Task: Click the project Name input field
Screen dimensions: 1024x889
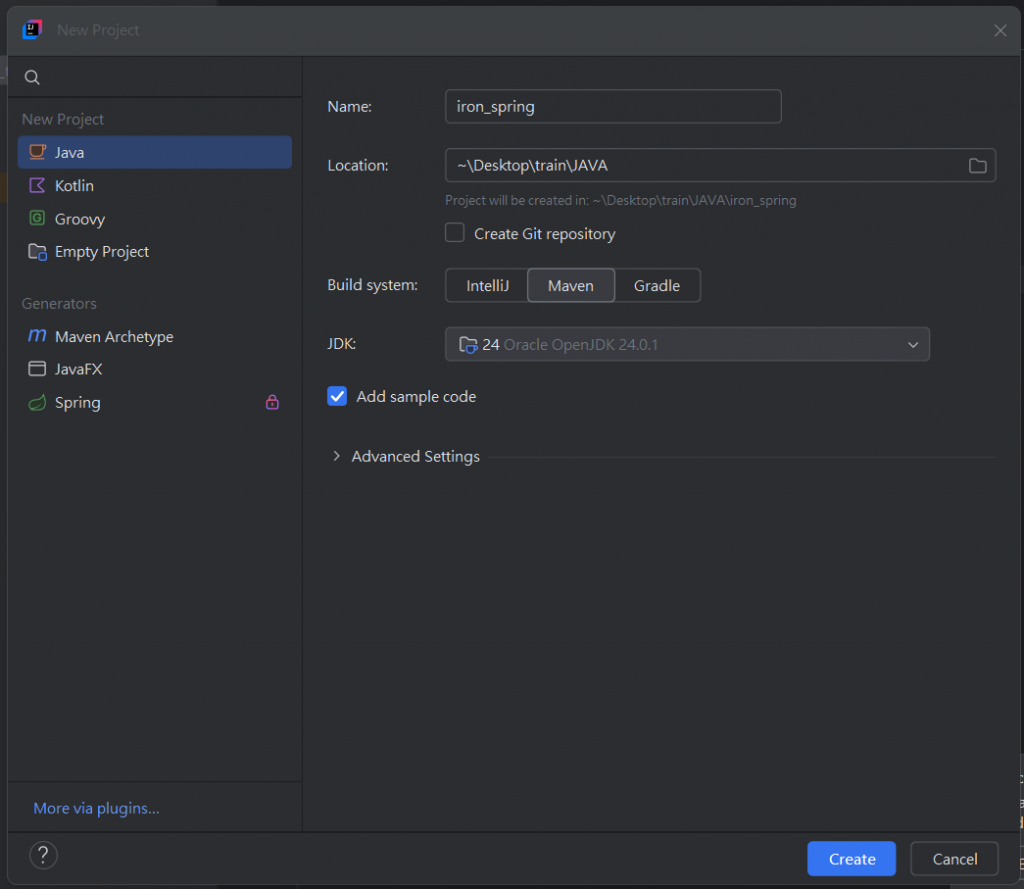Action: pyautogui.click(x=613, y=106)
